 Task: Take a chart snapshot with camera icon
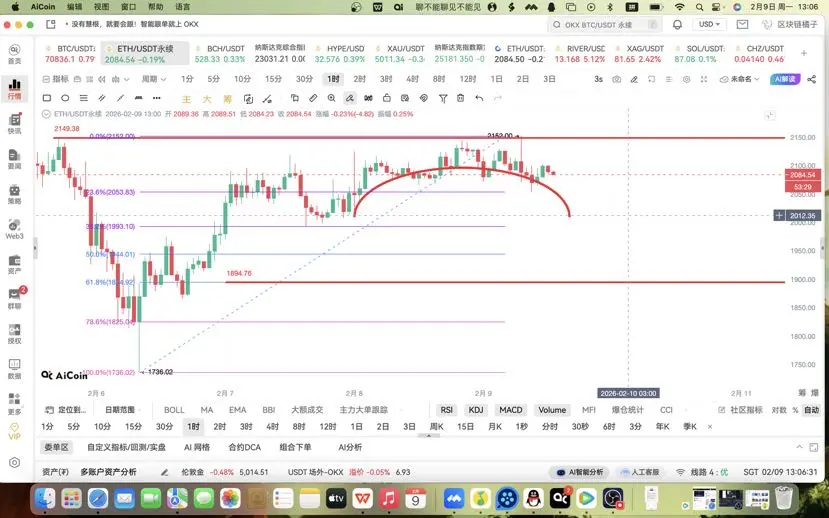616,79
